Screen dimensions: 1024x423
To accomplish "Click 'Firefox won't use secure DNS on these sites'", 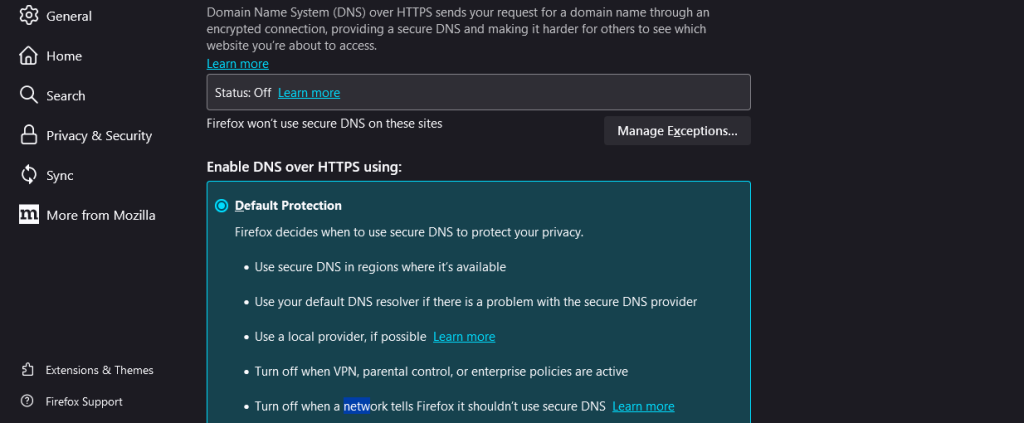I will pos(325,123).
